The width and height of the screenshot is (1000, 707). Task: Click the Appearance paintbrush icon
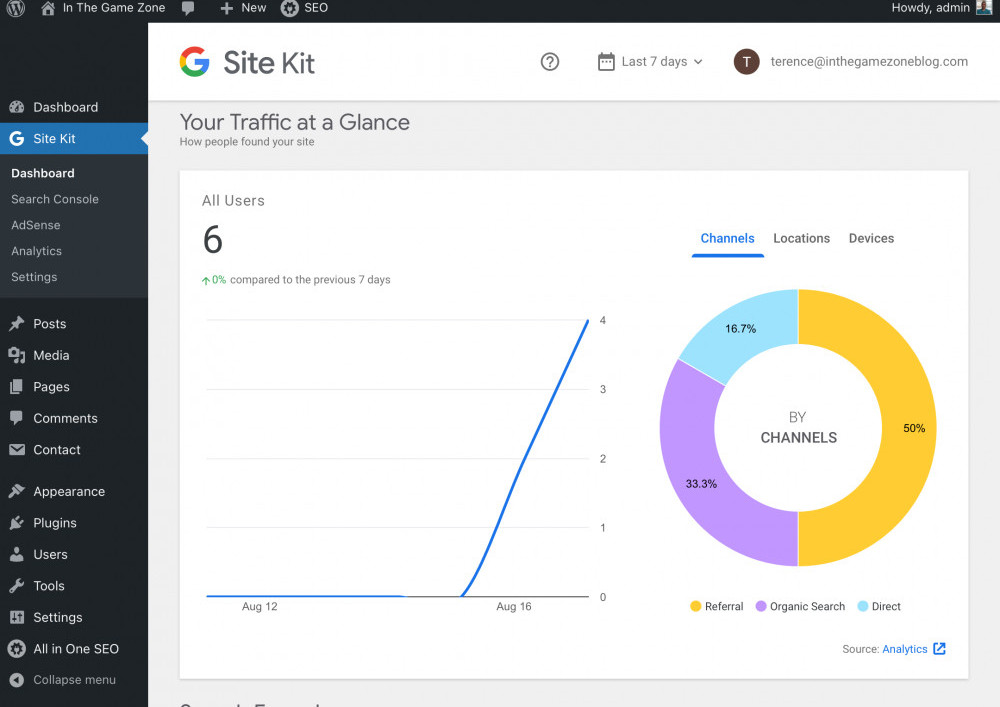coord(16,492)
